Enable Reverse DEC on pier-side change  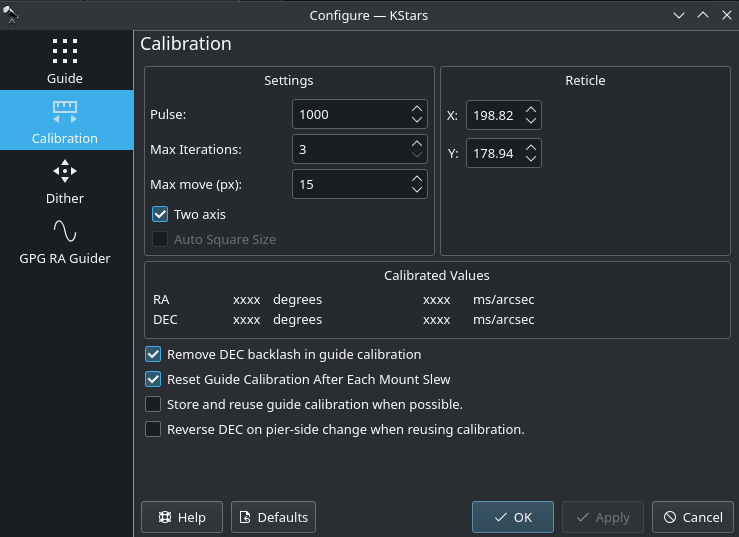click(153, 430)
